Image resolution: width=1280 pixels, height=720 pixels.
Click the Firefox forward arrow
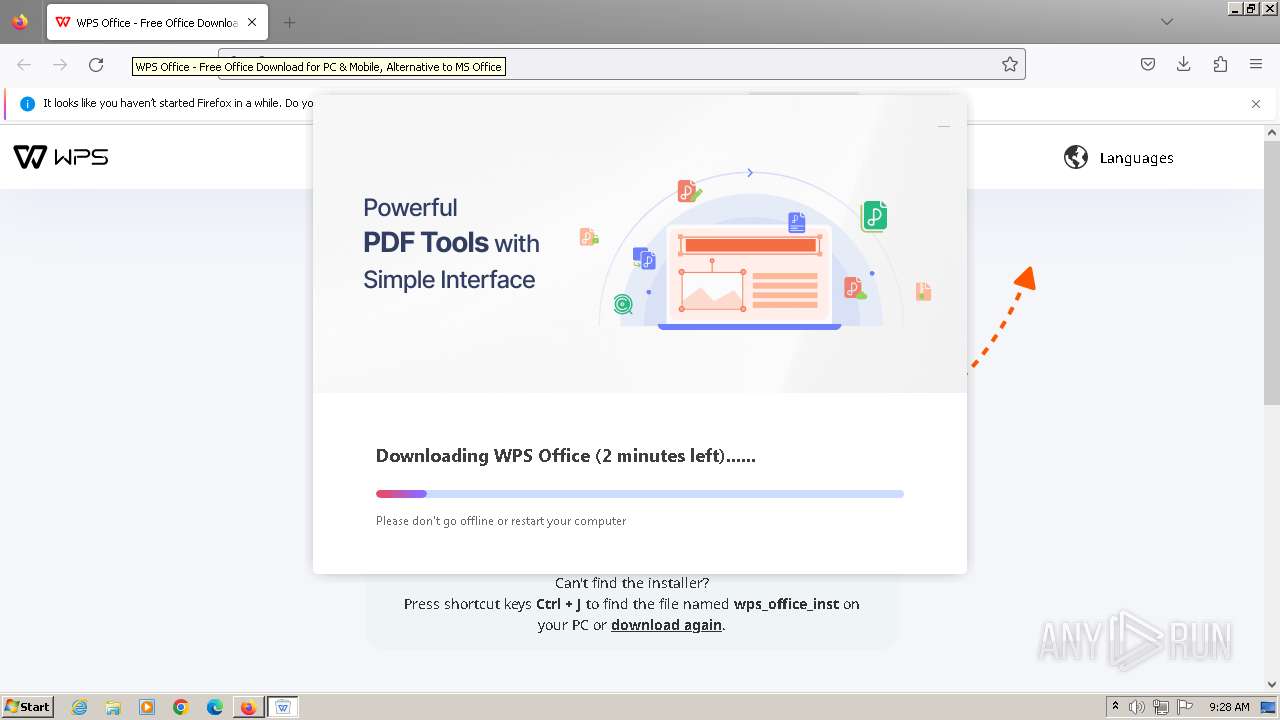[60, 64]
